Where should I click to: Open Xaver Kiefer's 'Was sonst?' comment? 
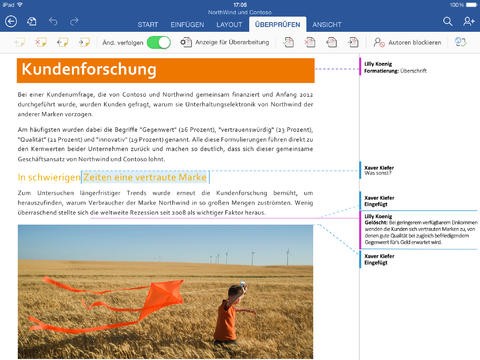point(378,170)
